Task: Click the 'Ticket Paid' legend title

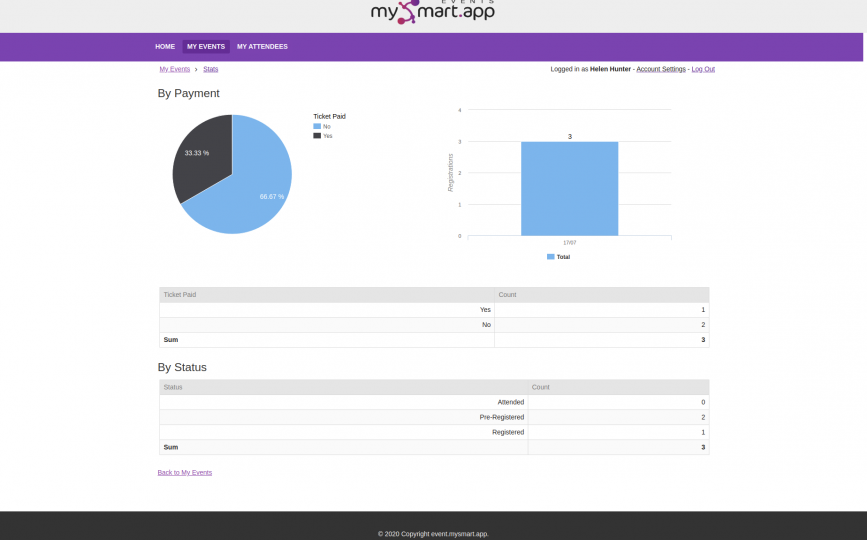Action: click(330, 117)
